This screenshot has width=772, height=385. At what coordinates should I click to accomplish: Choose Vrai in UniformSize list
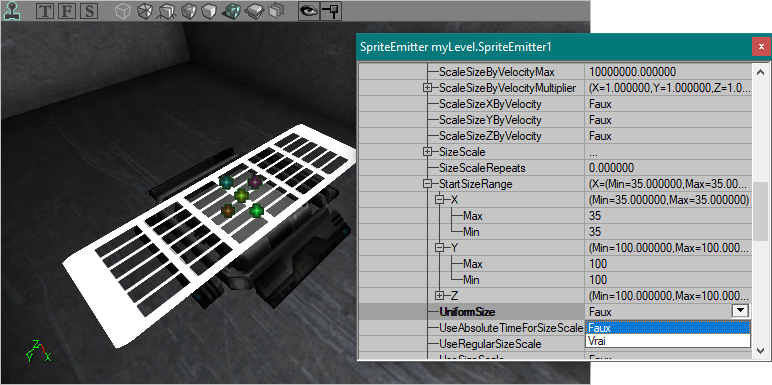pyautogui.click(x=668, y=341)
